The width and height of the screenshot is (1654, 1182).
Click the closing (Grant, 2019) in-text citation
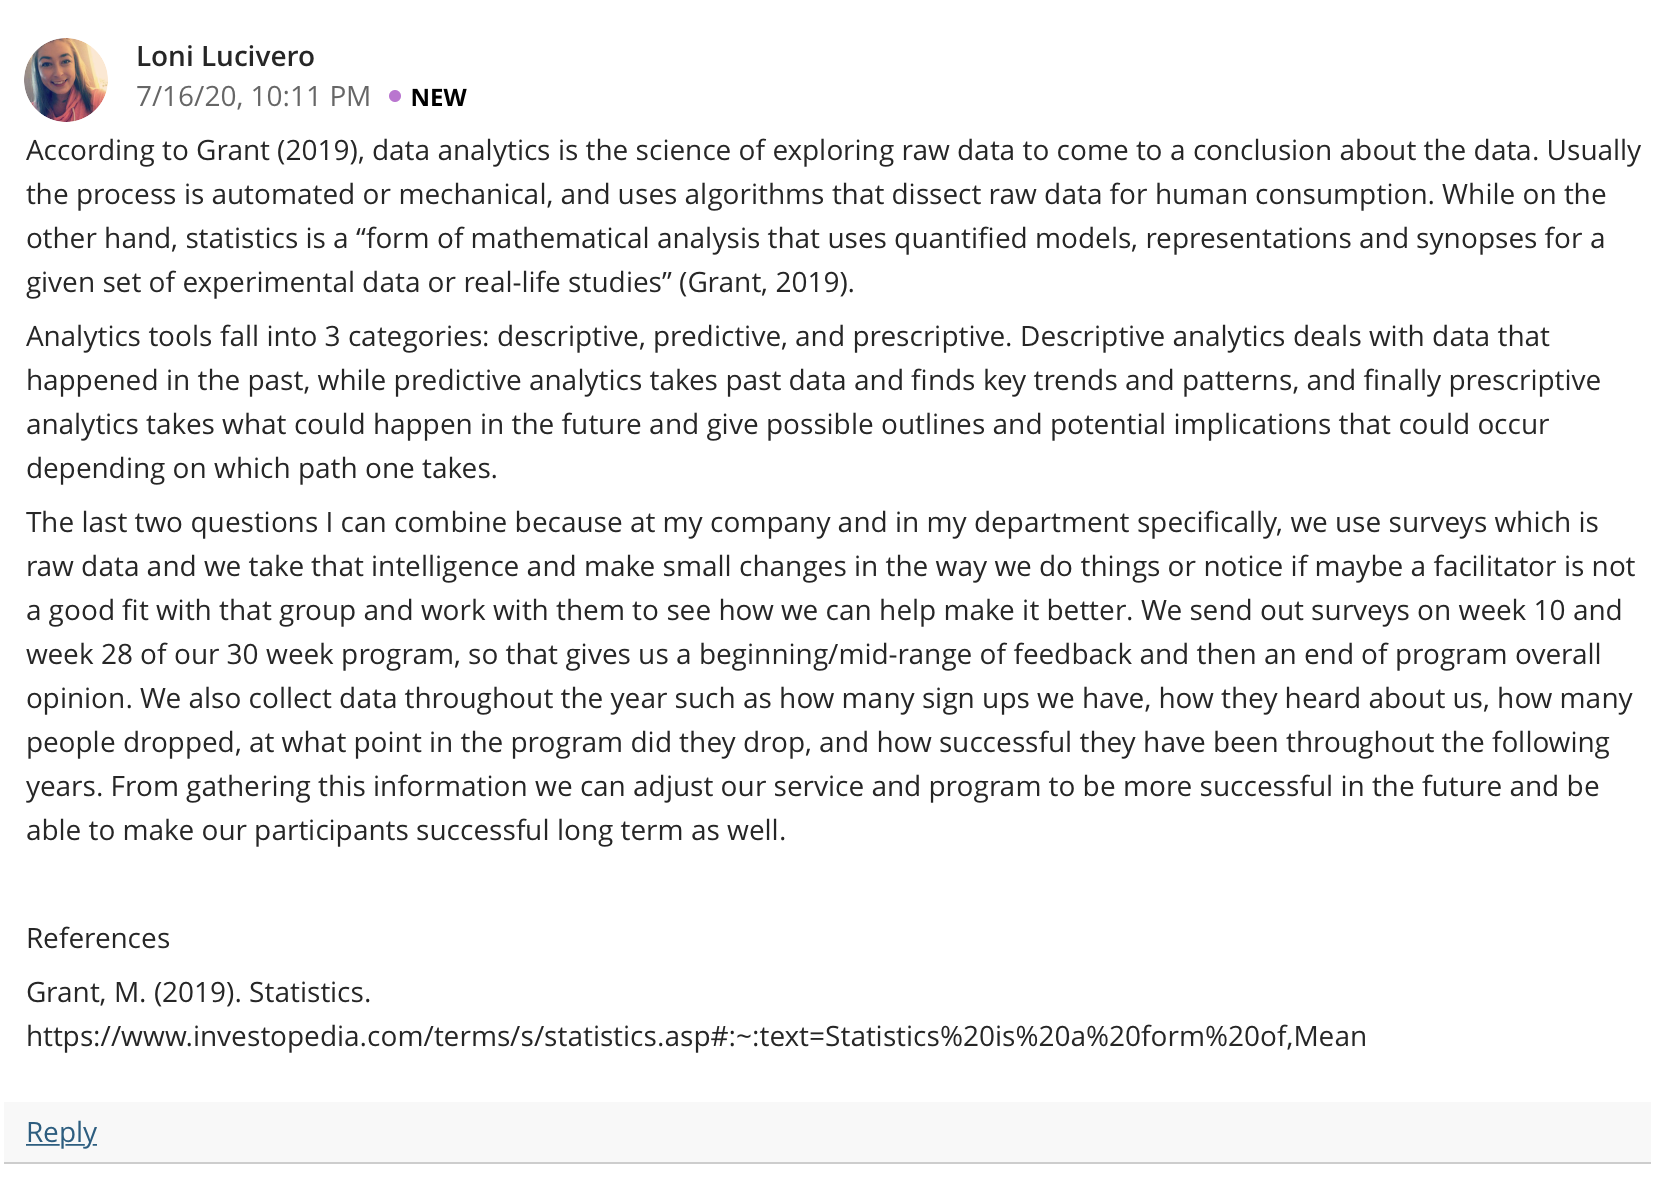click(766, 282)
